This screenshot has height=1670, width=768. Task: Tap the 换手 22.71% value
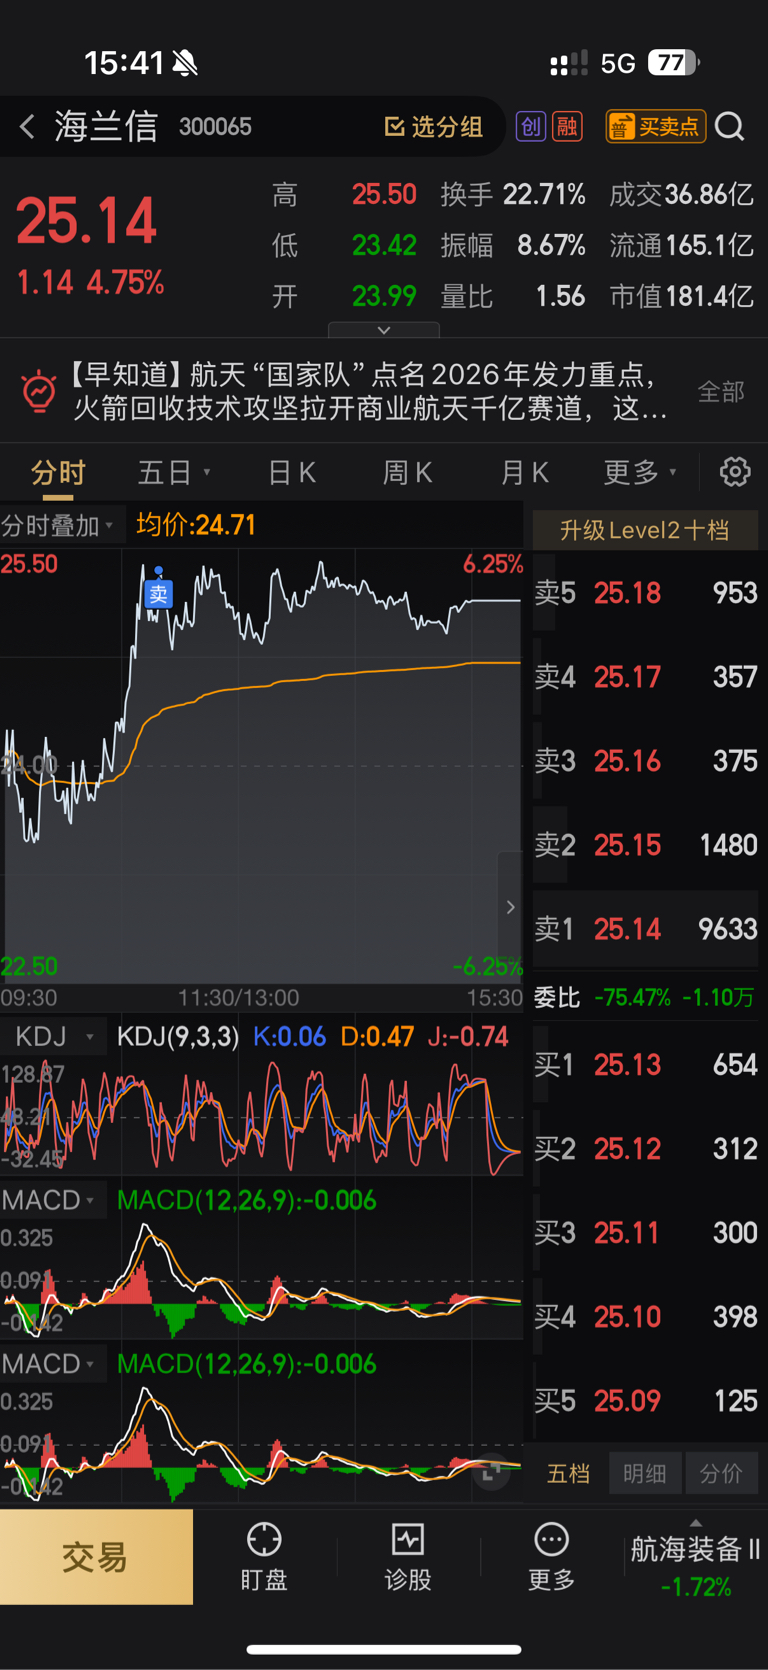(x=513, y=194)
